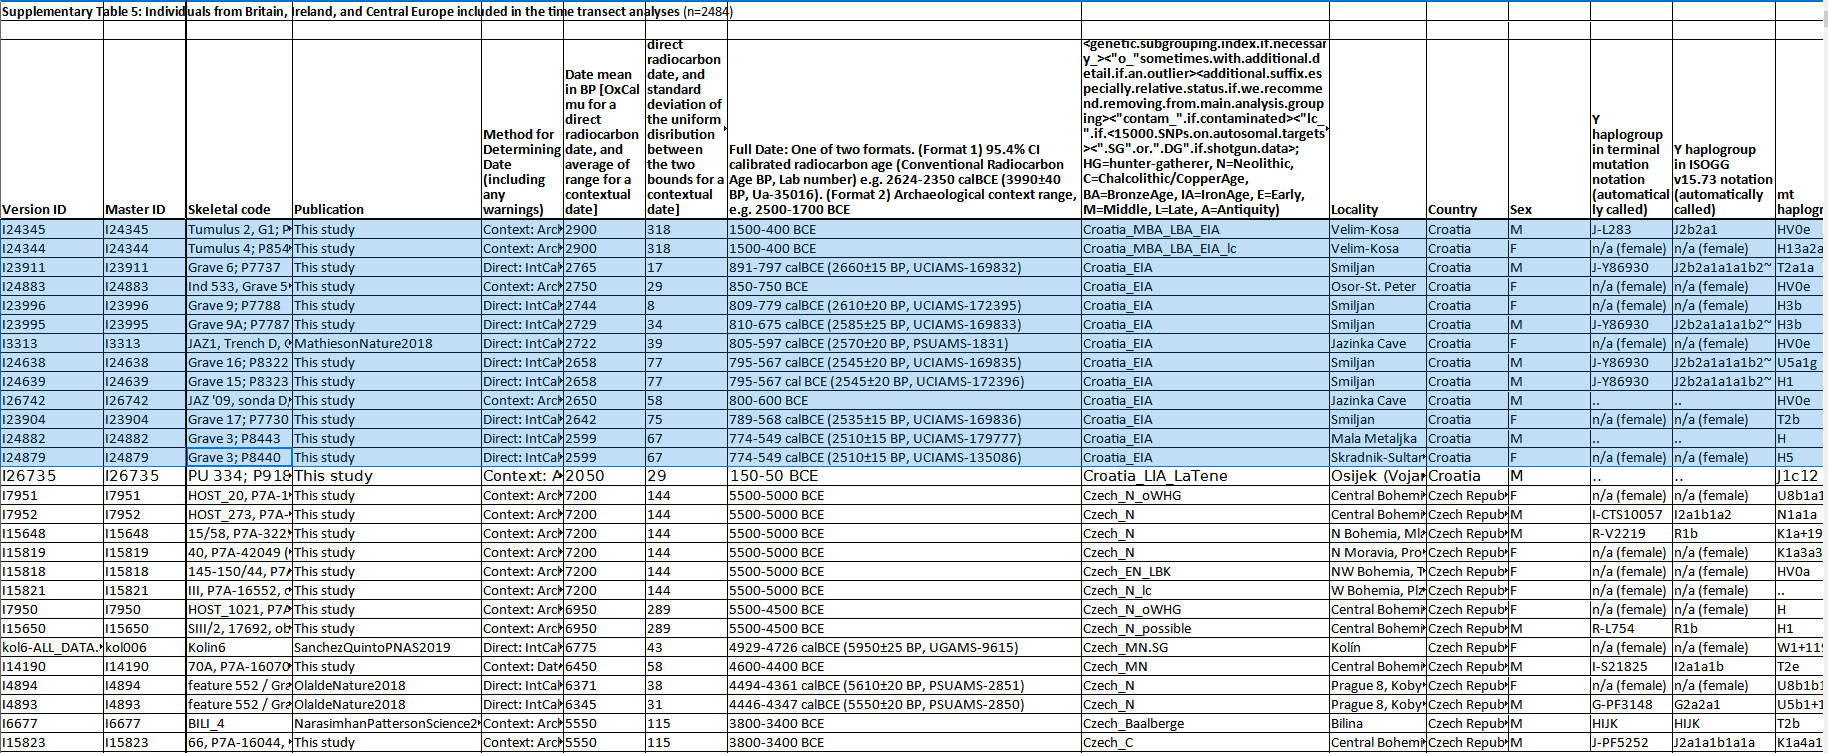Select cell 'Grave 3; P8440'
The width and height of the screenshot is (1828, 753).
click(239, 458)
